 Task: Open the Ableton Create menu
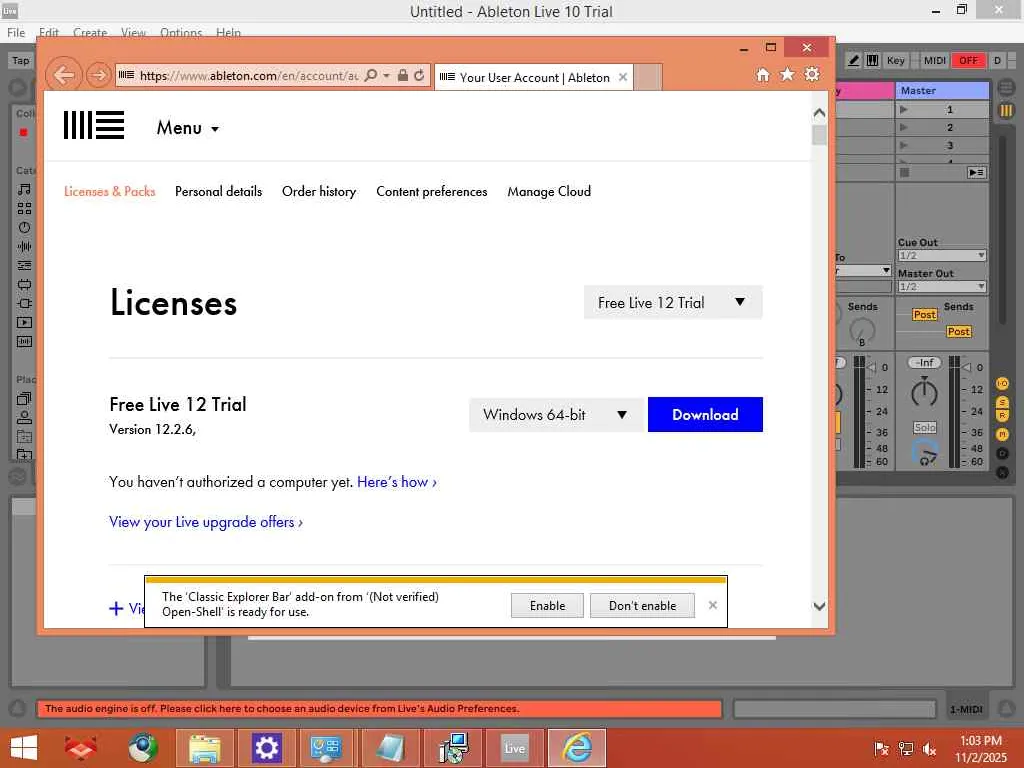pyautogui.click(x=89, y=33)
